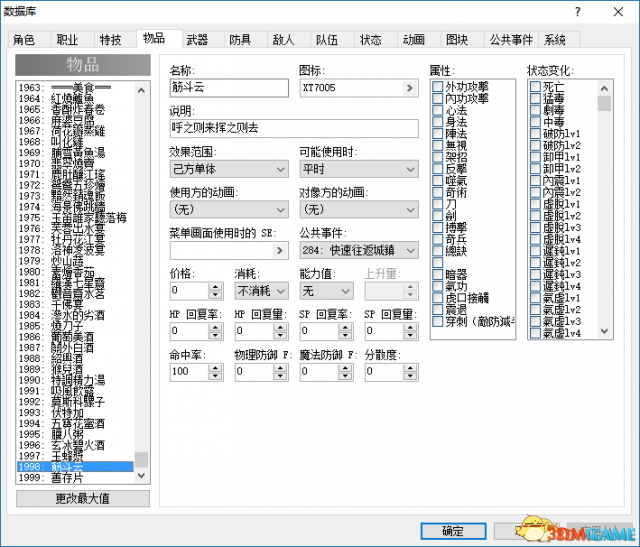Screen dimensions: 640x547
Task: Open the 消耗 dropdown showing 不消耗
Action: click(x=262, y=291)
